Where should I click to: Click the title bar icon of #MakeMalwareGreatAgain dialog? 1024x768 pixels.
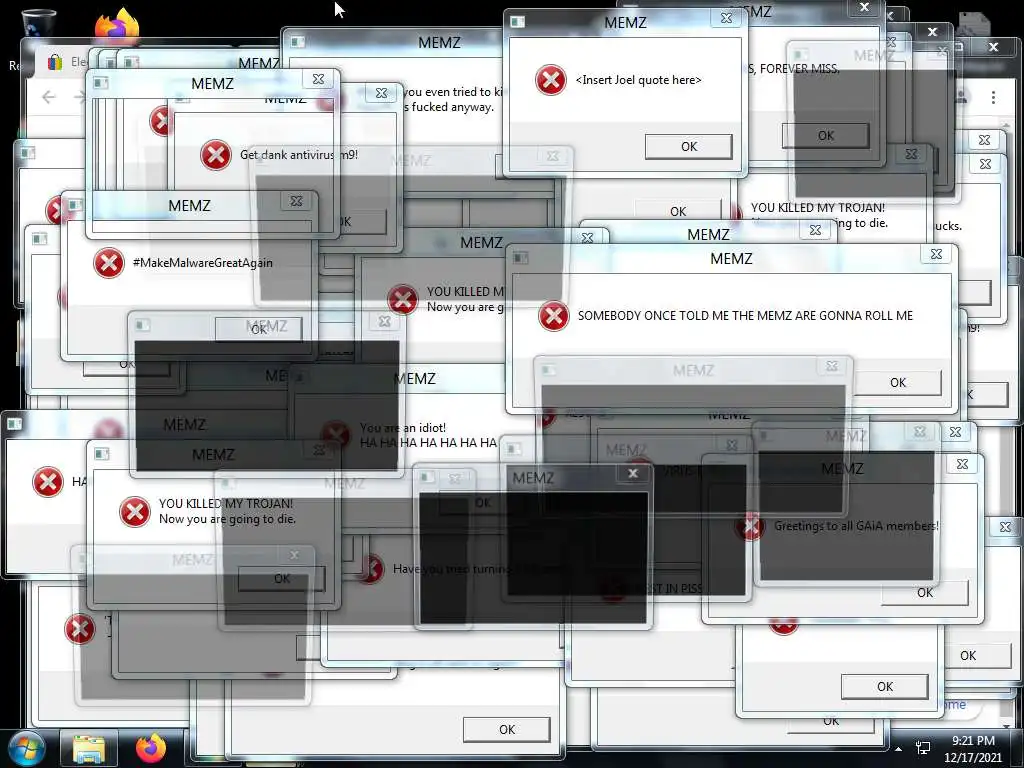pos(76,205)
